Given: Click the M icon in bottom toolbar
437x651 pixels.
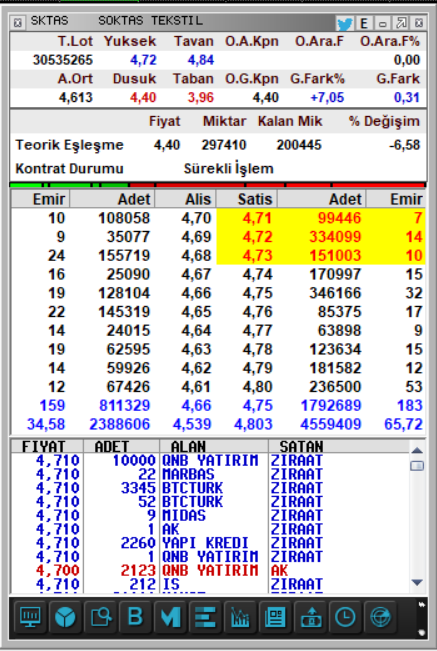Looking at the screenshot, I should click(x=171, y=617).
